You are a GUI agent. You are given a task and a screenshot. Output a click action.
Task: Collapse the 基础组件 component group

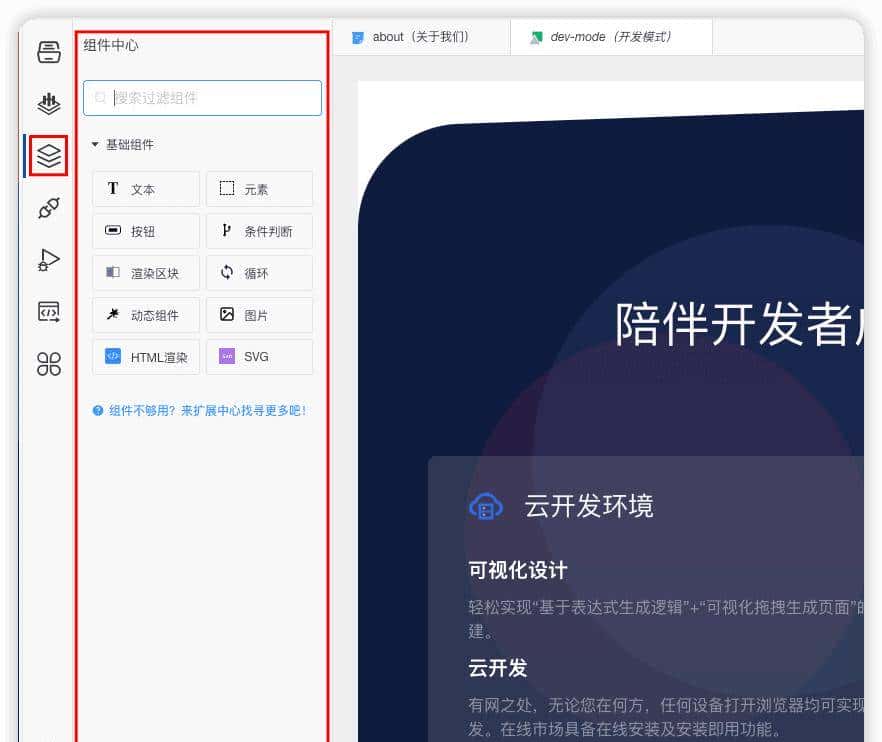pos(95,144)
